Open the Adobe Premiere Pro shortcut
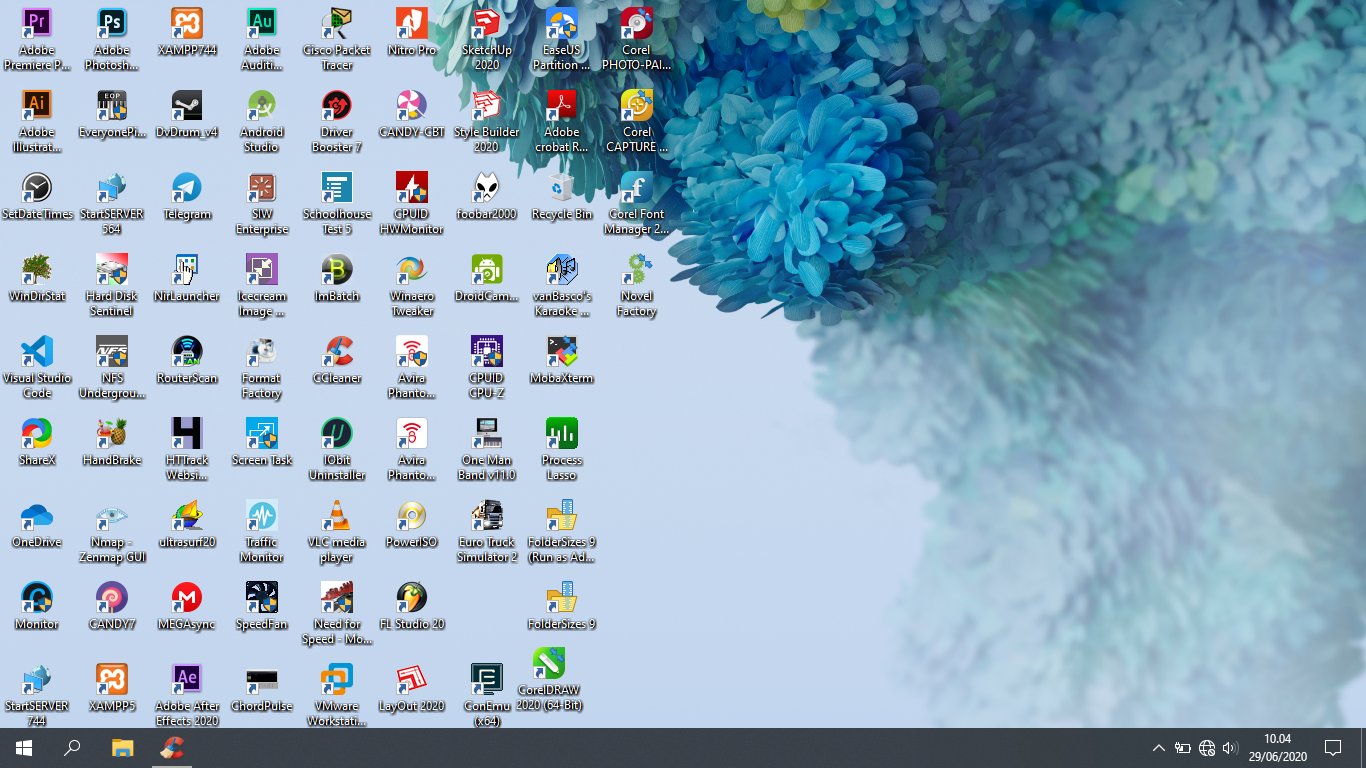This screenshot has width=1366, height=768. (x=37, y=38)
